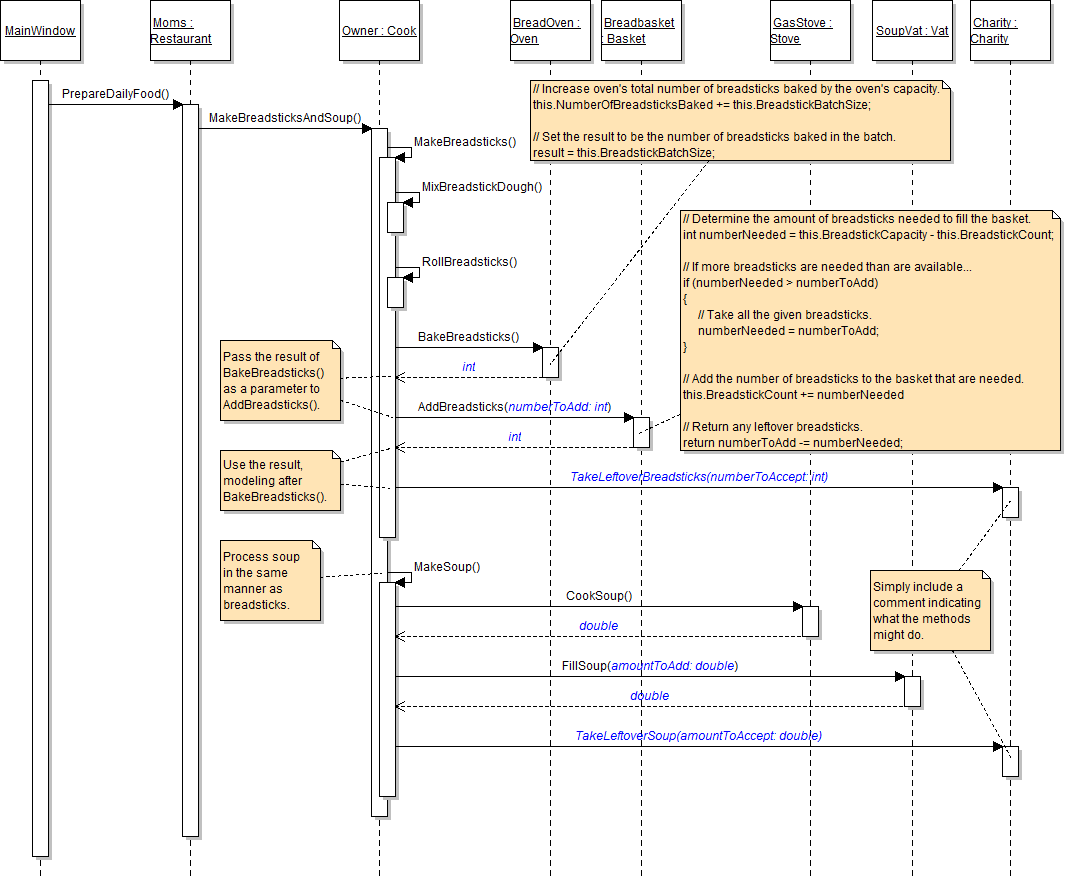Click the MakeBreadsticksAndSoup() message label
1065x895 pixels.
(284, 118)
